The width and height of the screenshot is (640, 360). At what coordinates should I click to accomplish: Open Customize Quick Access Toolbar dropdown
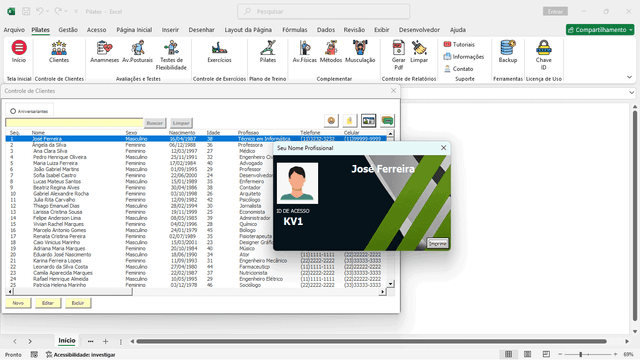pos(76,11)
